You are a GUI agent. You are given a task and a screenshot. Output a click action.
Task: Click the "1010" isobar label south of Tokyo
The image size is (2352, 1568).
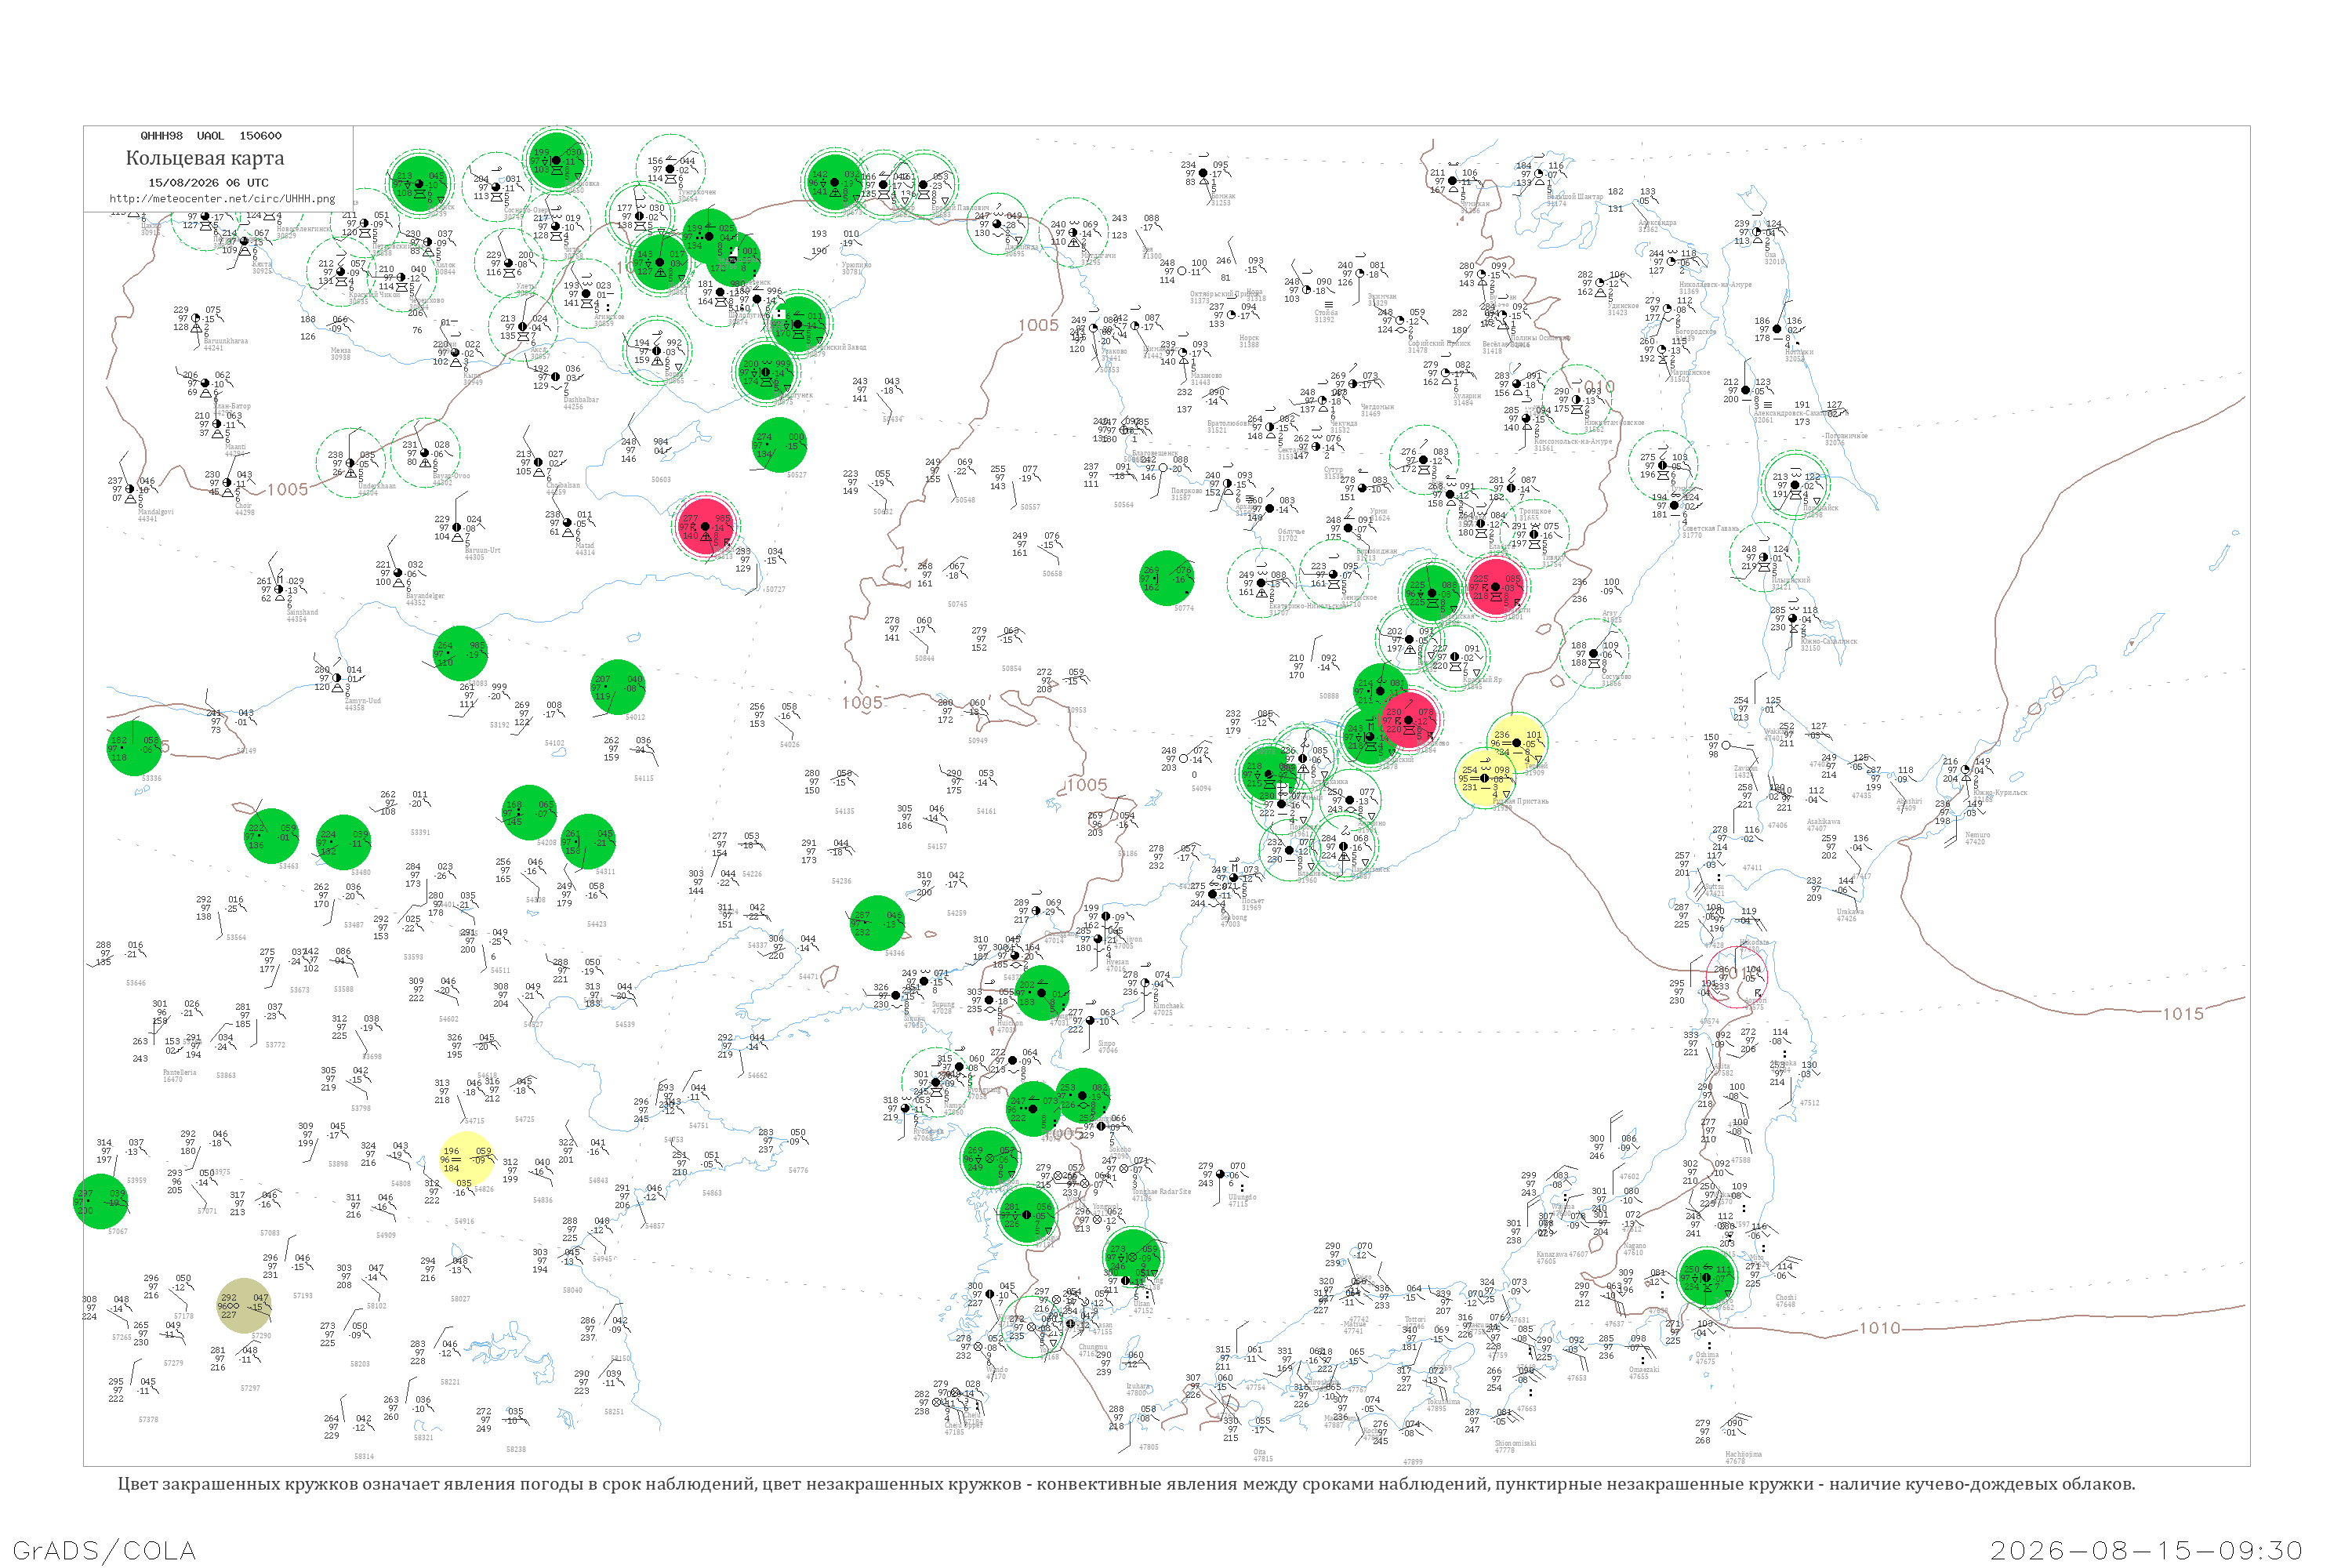(1879, 1328)
